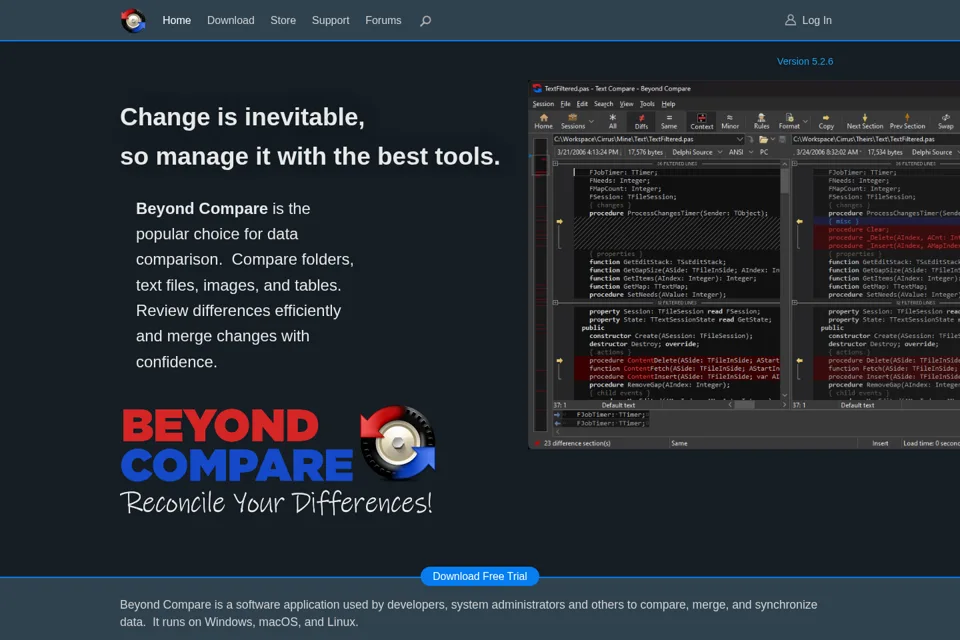Open the left file path history dropdown
This screenshot has width=960, height=640.
tap(740, 140)
